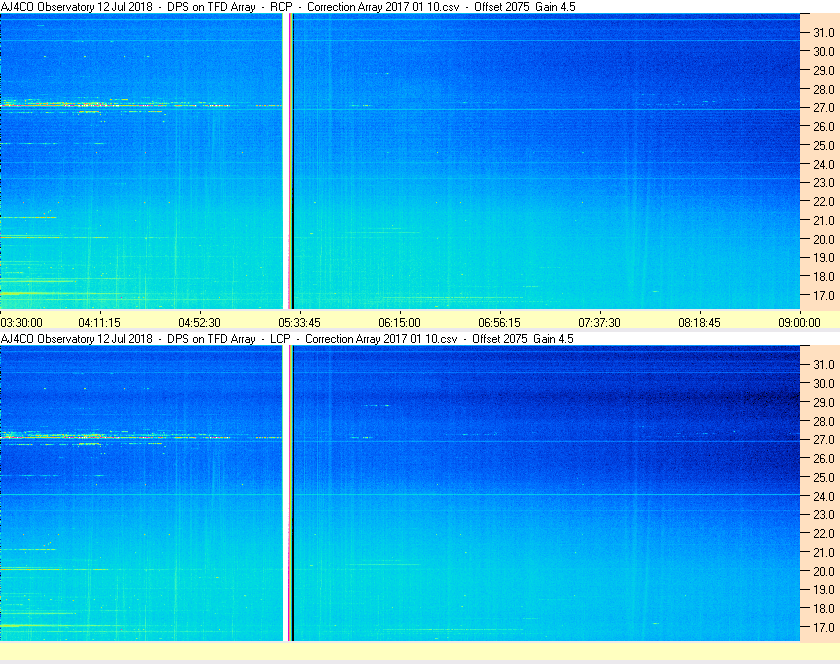Click 'Offset 2075' in the LCP title
The height and width of the screenshot is (664, 840).
(500, 339)
